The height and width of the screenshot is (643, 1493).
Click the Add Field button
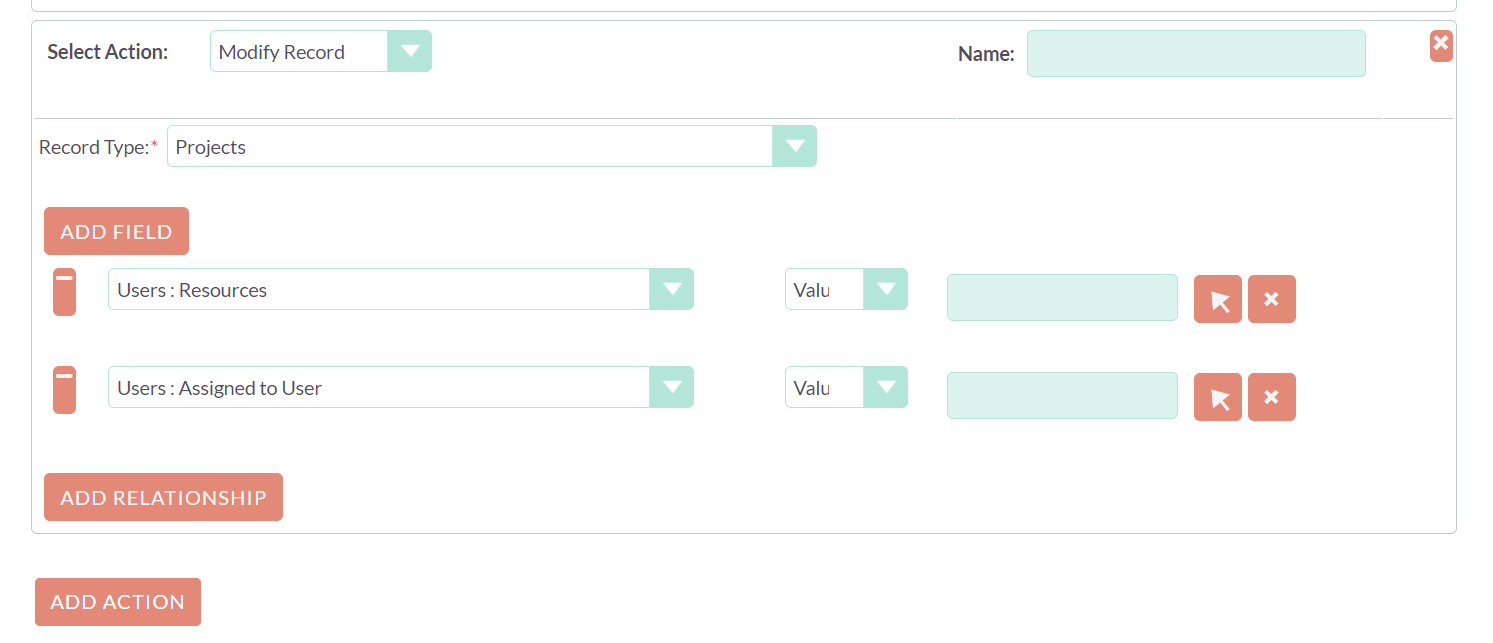click(116, 231)
